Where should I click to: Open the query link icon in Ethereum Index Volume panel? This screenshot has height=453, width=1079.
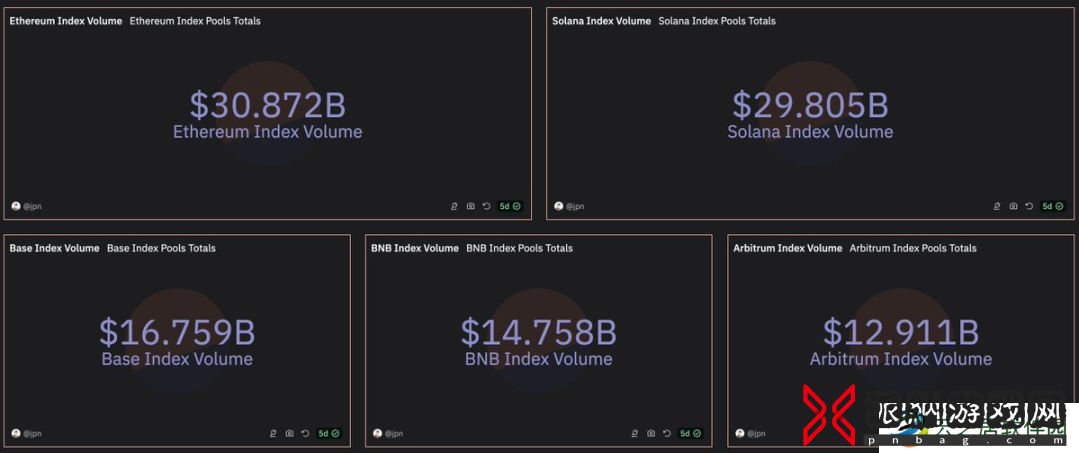454,206
